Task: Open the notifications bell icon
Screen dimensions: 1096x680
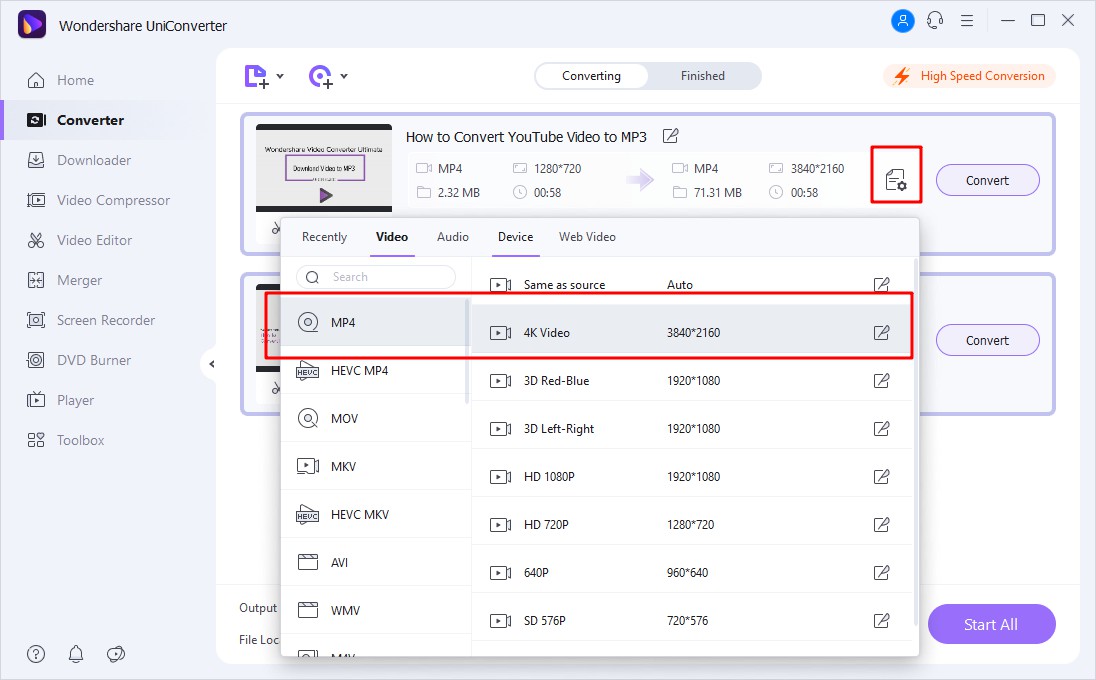Action: coord(75,654)
